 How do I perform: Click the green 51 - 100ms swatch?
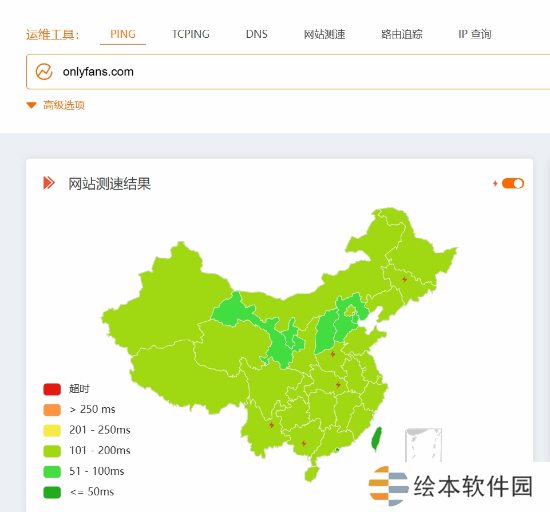[x=52, y=472]
